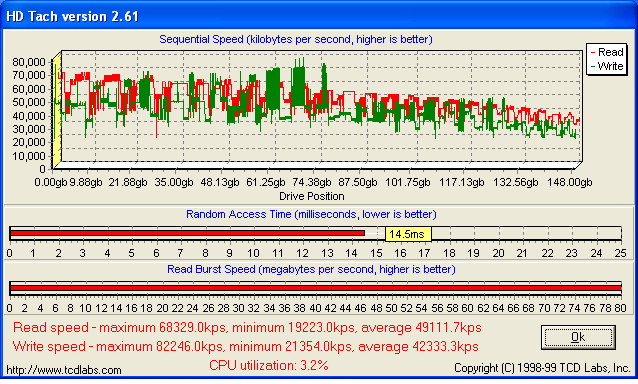Click the yellow left wall of the chart
The height and width of the screenshot is (384, 638).
point(57,110)
